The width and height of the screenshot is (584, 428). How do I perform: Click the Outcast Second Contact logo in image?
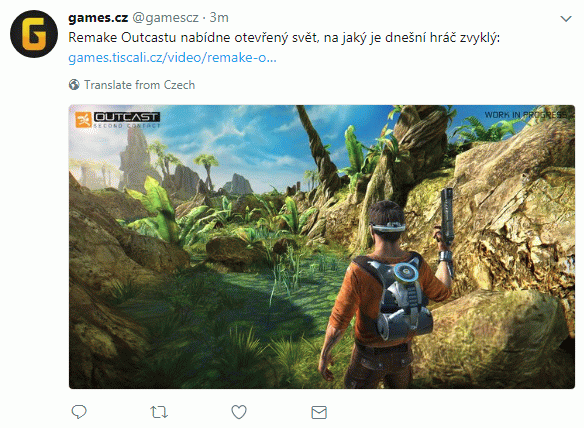click(118, 120)
